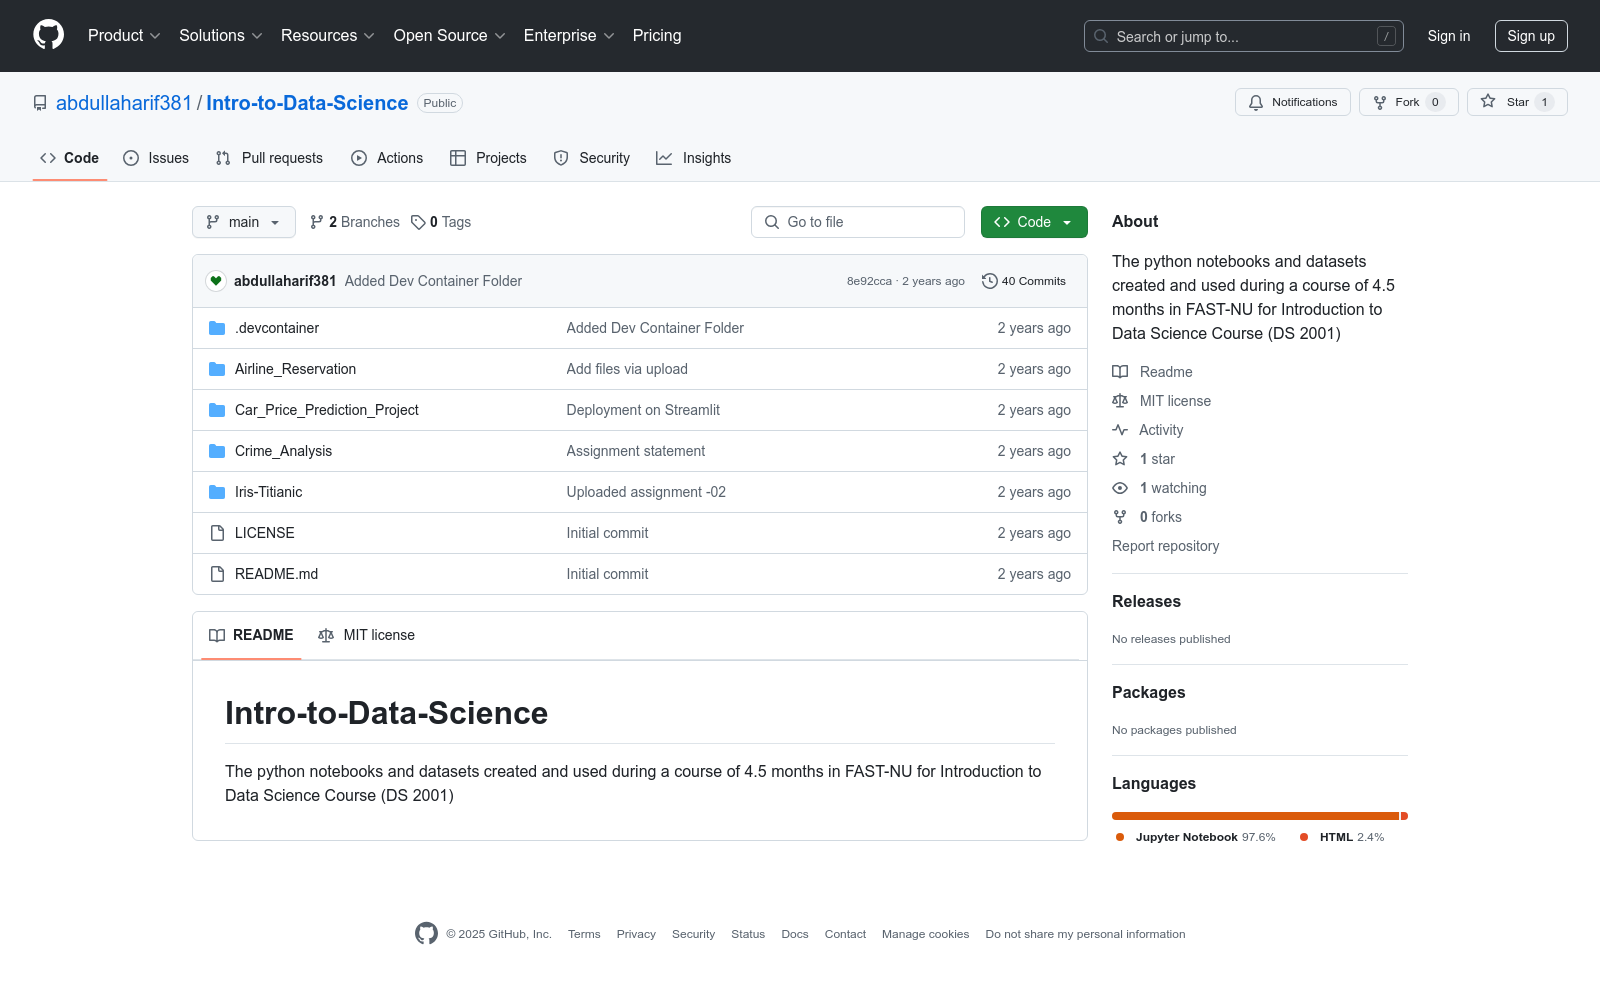Open the Jupyter Notebook 97.6% language link
Image resolution: width=1600 pixels, height=1000 pixels.
coord(1196,837)
